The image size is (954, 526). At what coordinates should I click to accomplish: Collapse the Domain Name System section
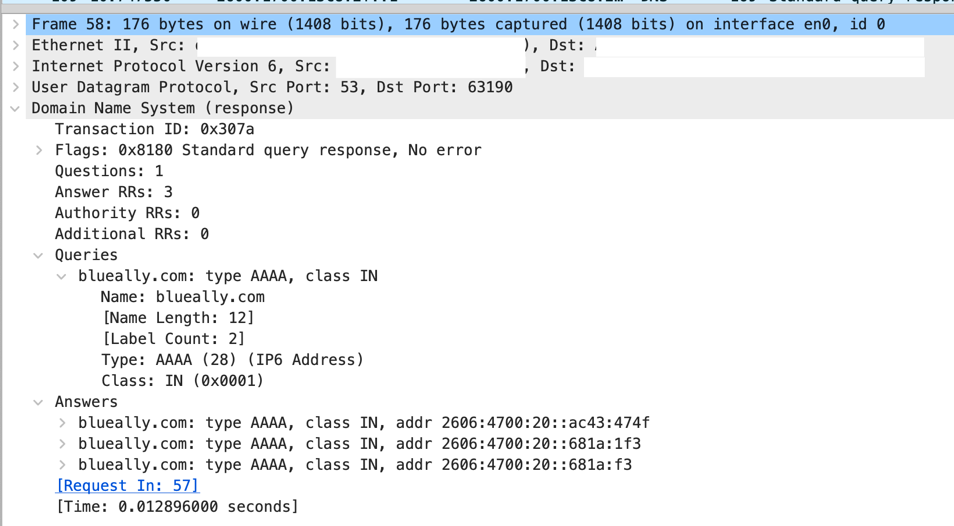(16, 108)
